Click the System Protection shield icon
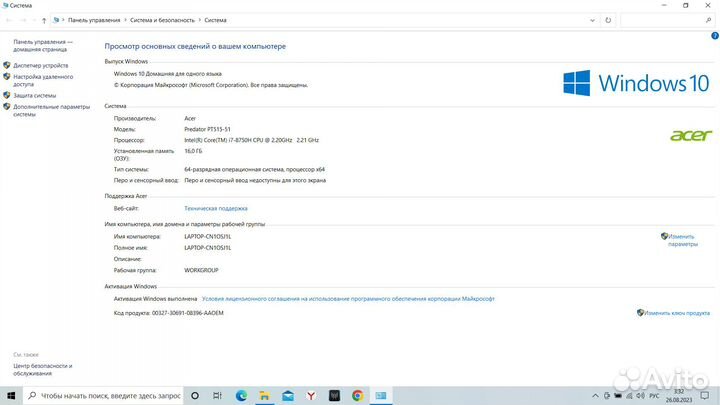720x405 pixels. point(6,95)
